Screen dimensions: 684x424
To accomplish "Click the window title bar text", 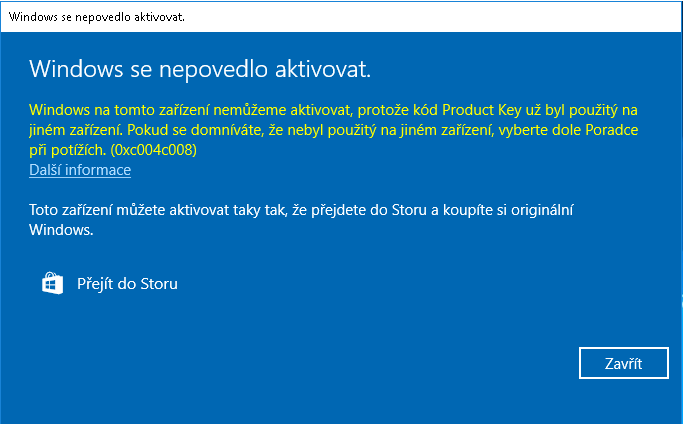I will (x=97, y=17).
